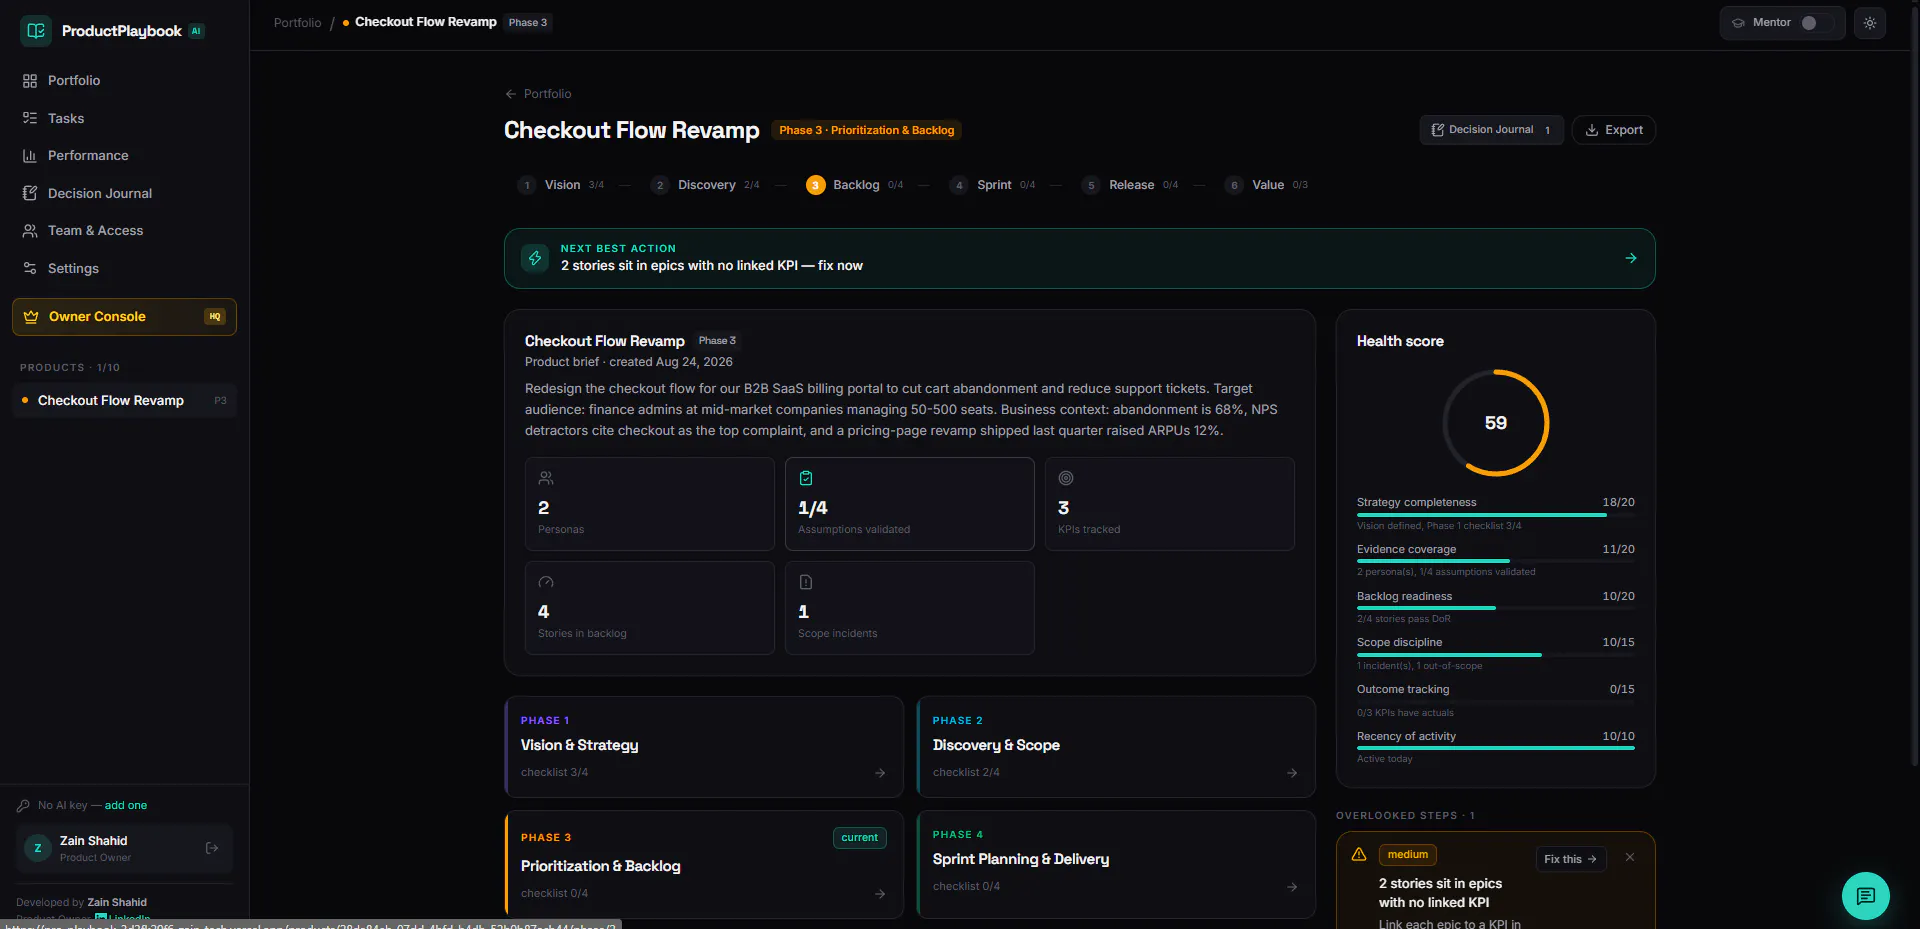Toggle the light/dark theme sun icon
Screen dimensions: 1920x929
pyautogui.click(x=1870, y=23)
